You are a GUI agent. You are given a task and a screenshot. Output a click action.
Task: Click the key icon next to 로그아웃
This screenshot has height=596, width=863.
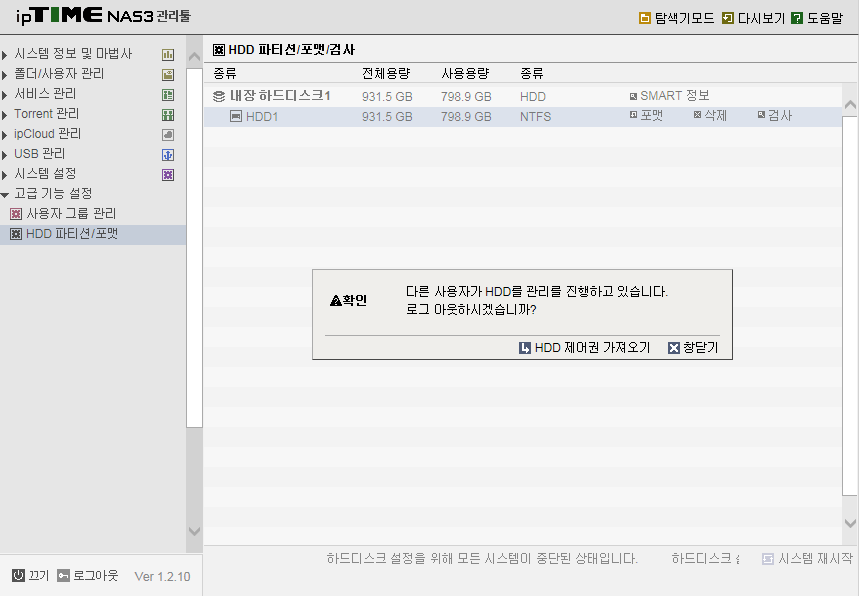click(63, 575)
